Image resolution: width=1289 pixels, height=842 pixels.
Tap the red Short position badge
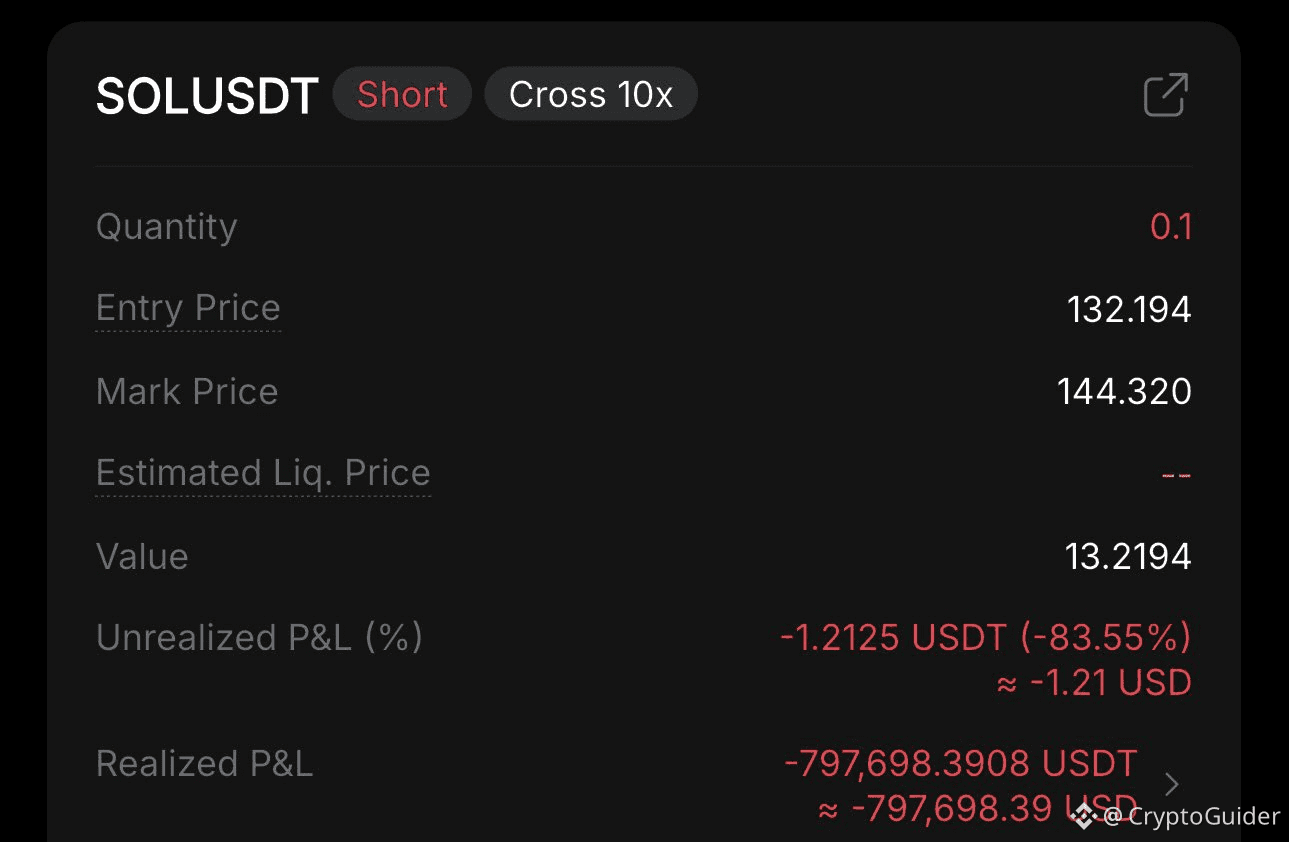(402, 95)
